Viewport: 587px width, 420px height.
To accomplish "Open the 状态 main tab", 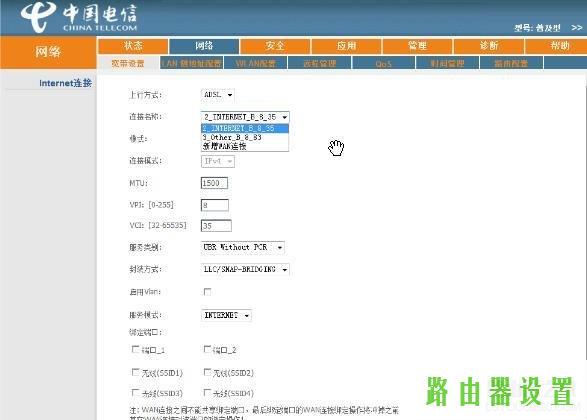I will (x=133, y=46).
